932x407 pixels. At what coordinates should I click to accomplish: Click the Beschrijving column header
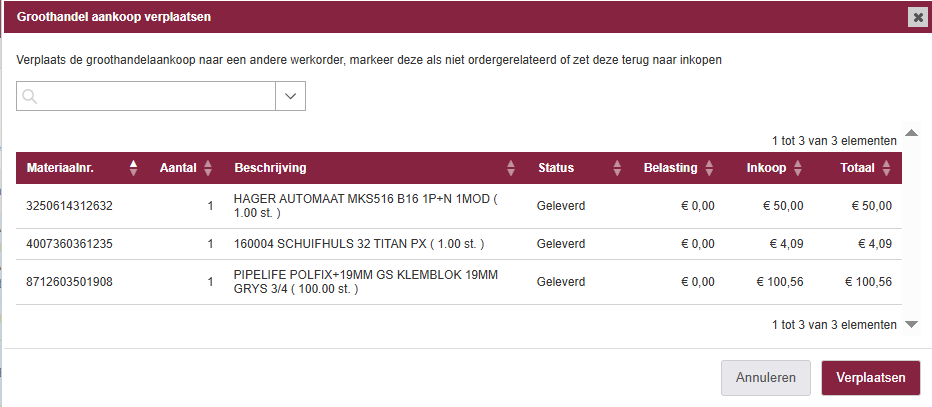(270, 168)
